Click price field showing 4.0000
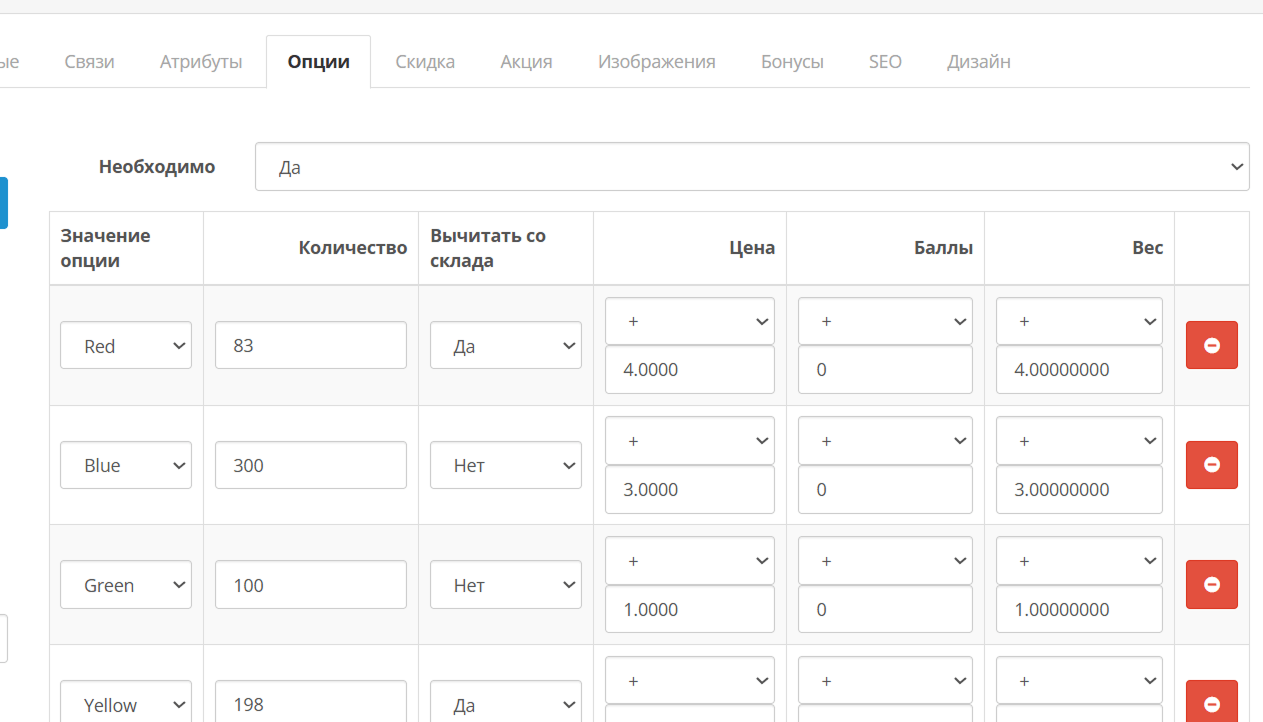The width and height of the screenshot is (1263, 722). point(690,369)
